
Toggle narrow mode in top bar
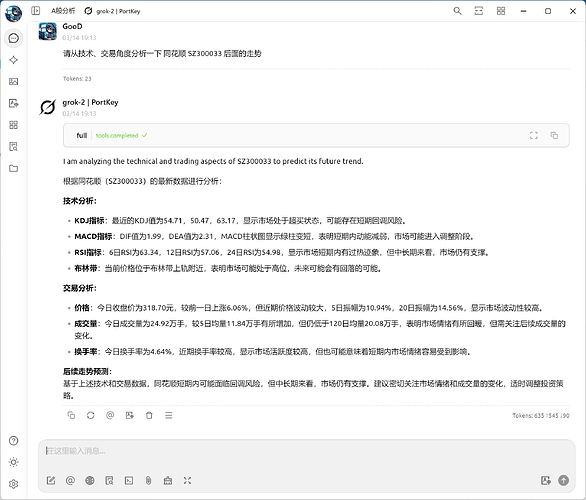[x=479, y=11]
